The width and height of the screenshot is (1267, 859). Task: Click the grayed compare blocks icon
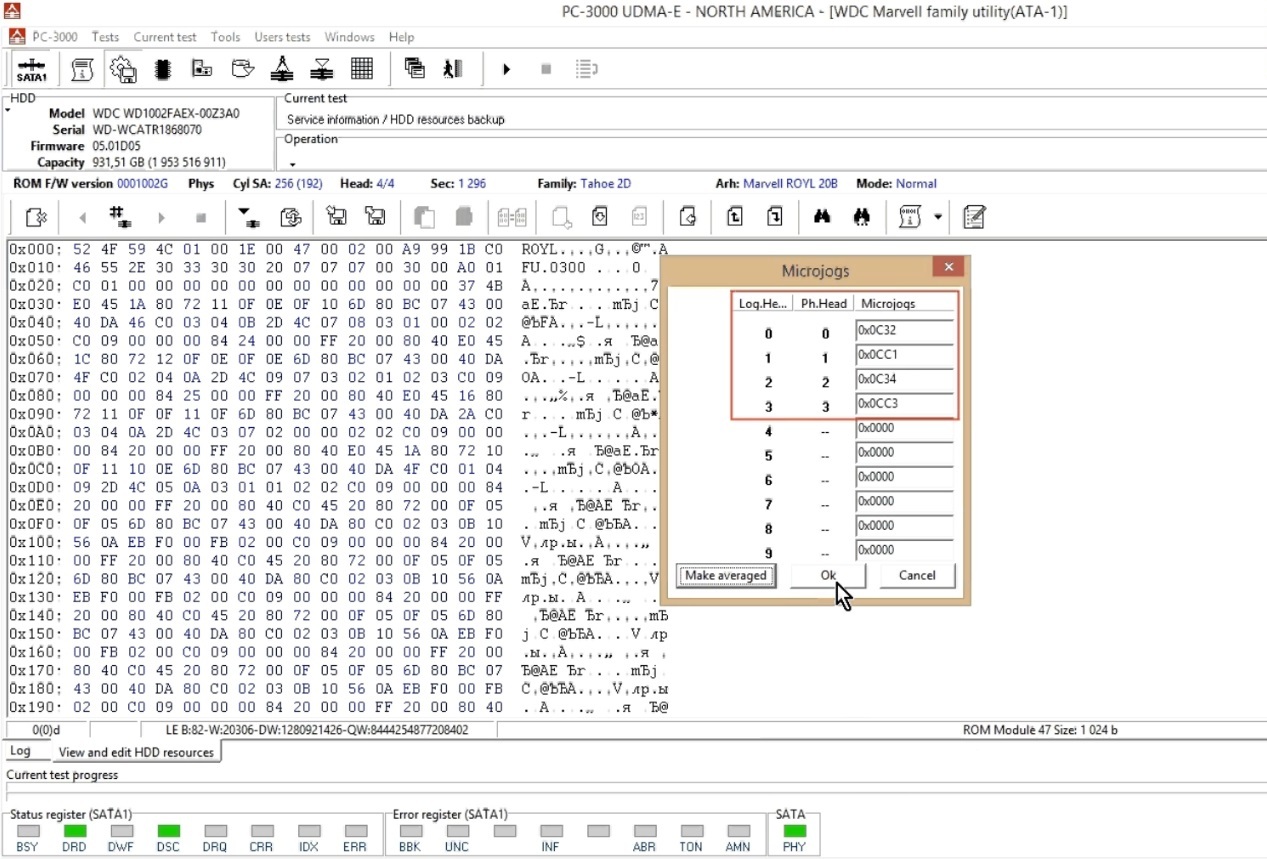pyautogui.click(x=512, y=216)
